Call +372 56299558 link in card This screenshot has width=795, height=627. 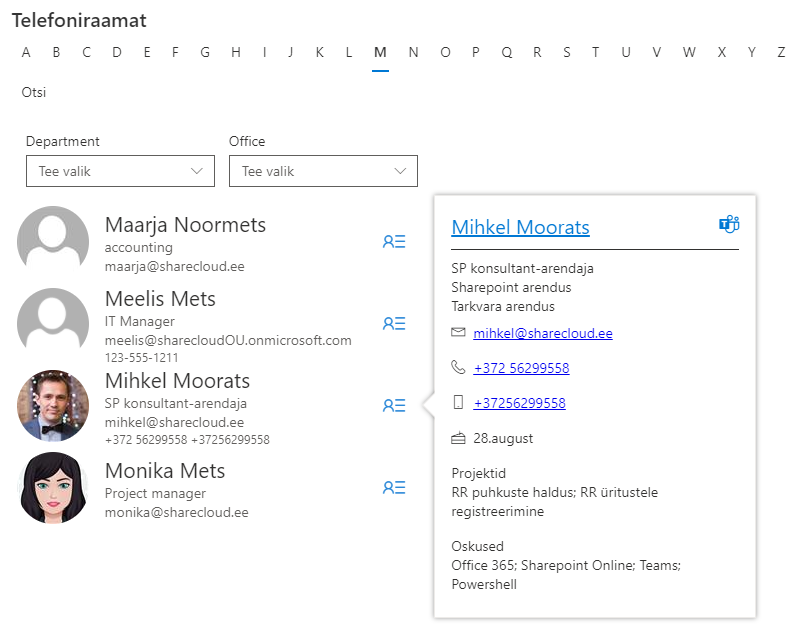pyautogui.click(x=521, y=367)
